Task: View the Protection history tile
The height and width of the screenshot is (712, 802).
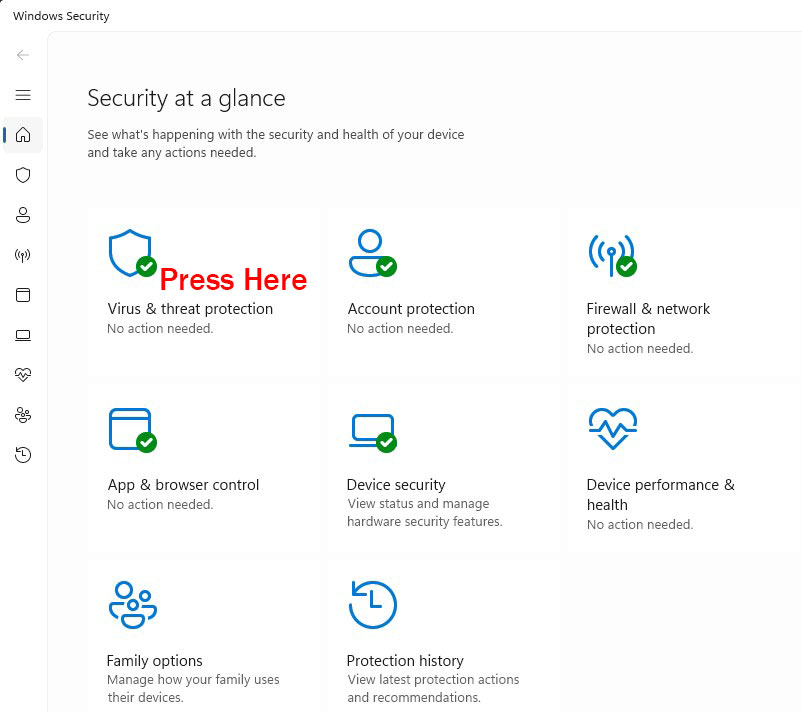Action: pos(443,636)
